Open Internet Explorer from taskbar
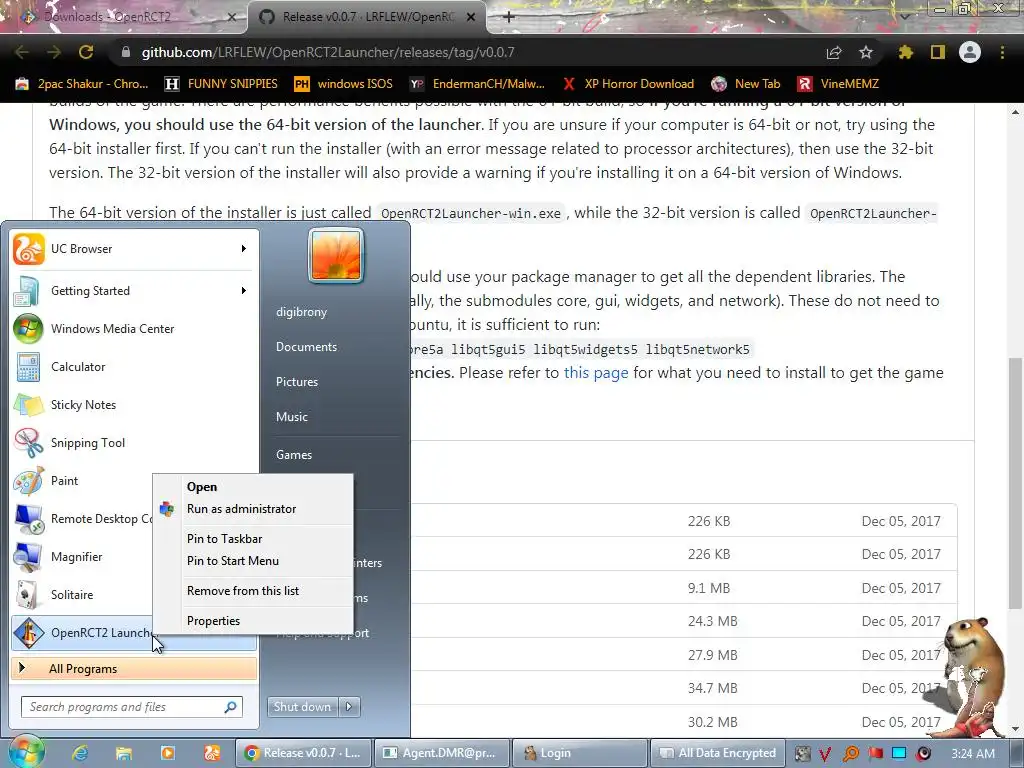The image size is (1024, 768). point(80,753)
